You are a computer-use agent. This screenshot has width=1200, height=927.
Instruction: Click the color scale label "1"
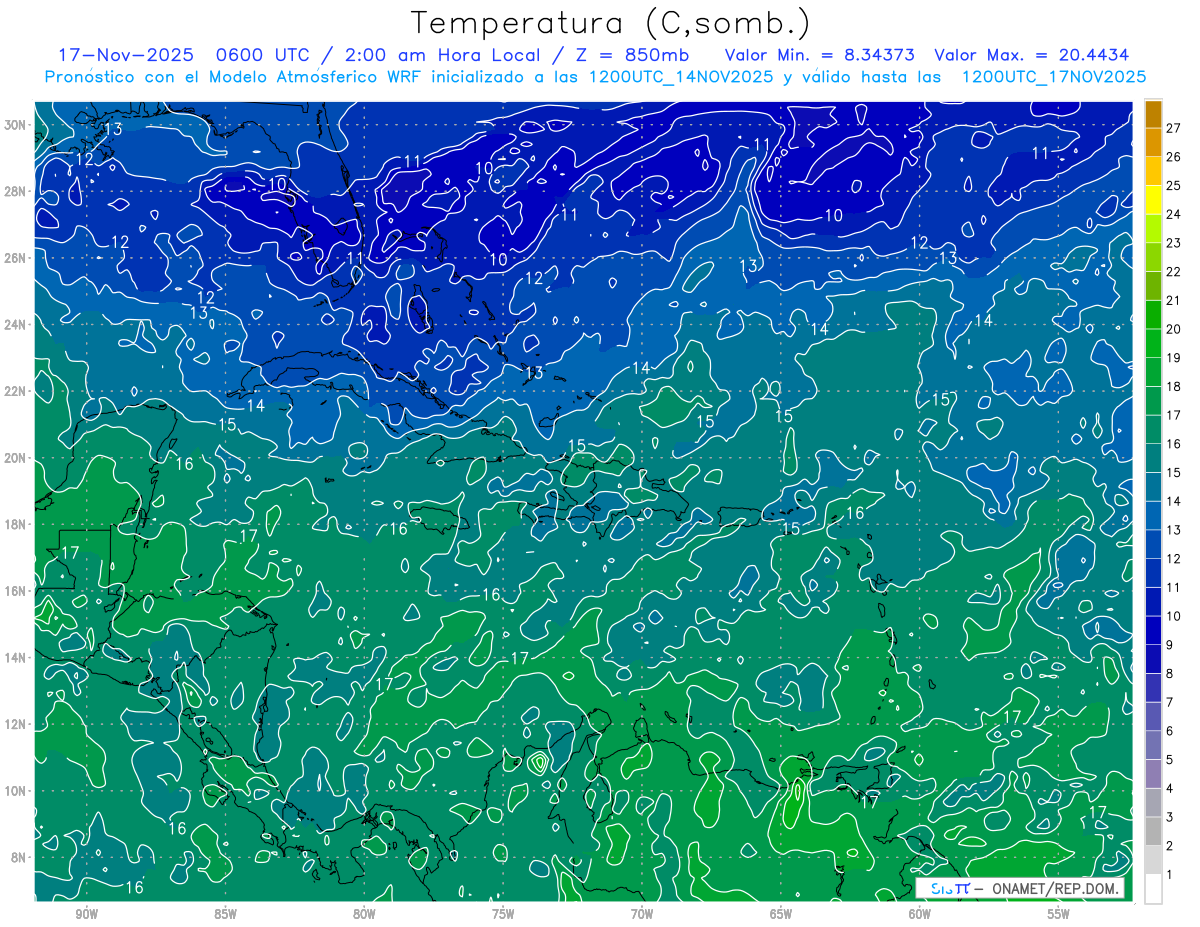coord(1171,874)
